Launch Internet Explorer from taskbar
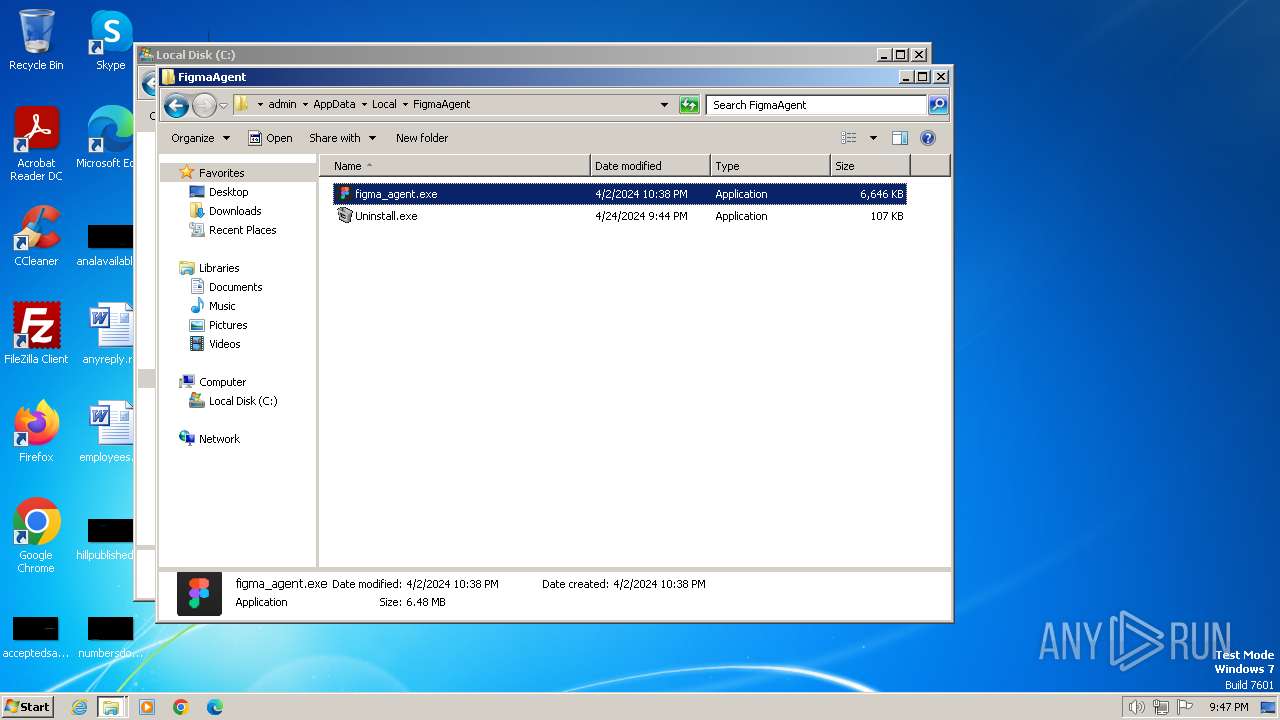1280x720 pixels. (x=79, y=707)
